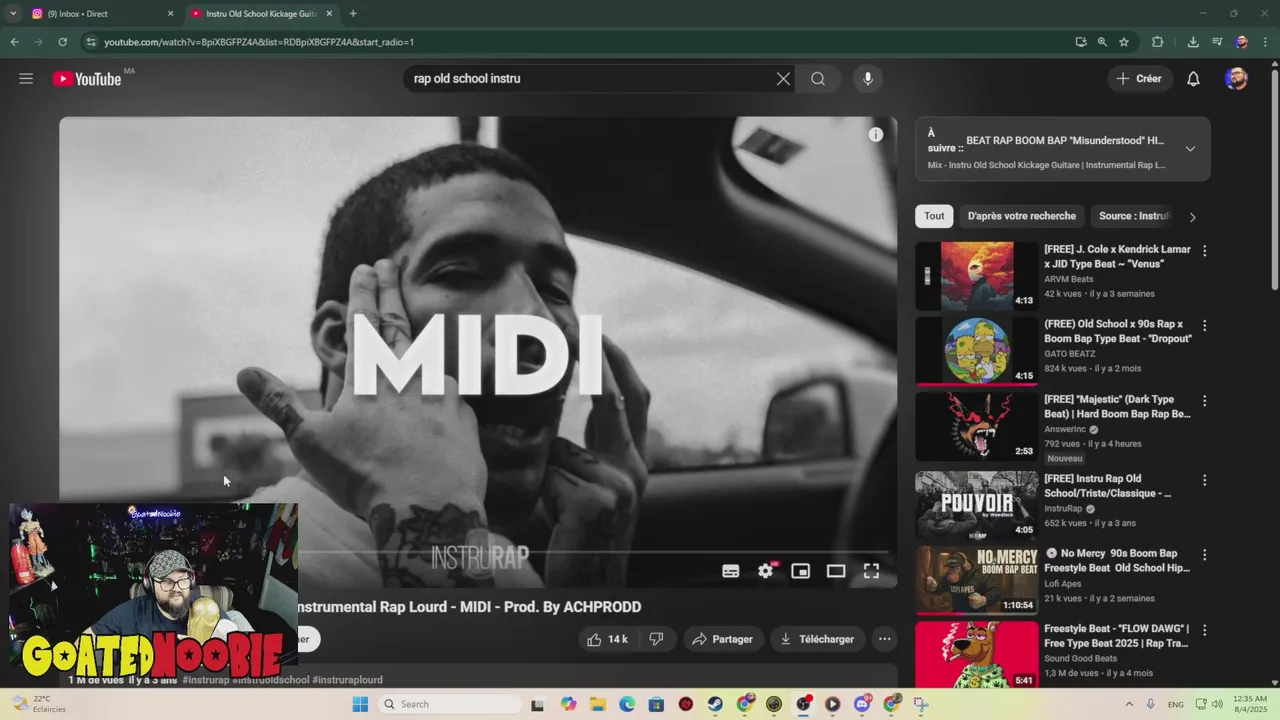This screenshot has height=720, width=1280.
Task: Switch to miniplayer mode
Action: coord(800,571)
